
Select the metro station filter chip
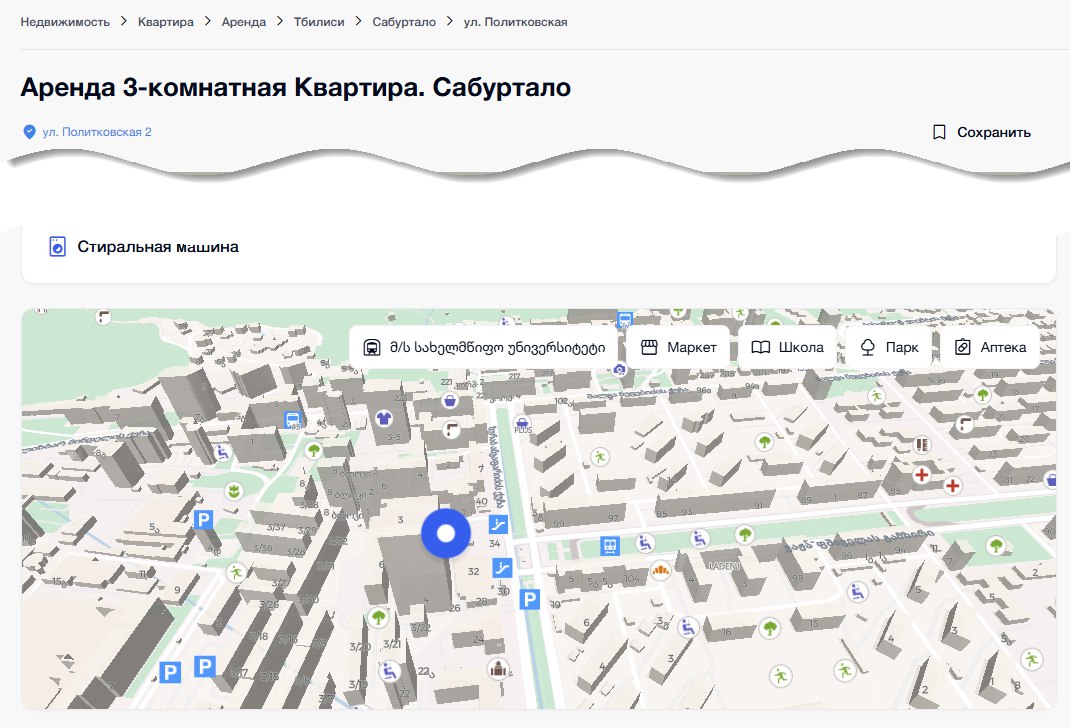click(x=485, y=348)
